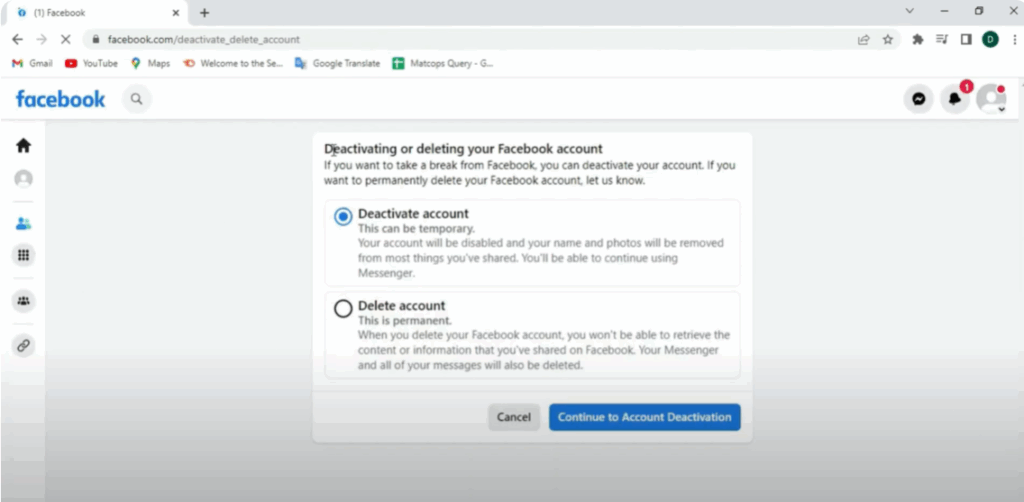Open your profile avatar in left sidebar
Viewport: 1024px width, 502px height.
pos(24,179)
